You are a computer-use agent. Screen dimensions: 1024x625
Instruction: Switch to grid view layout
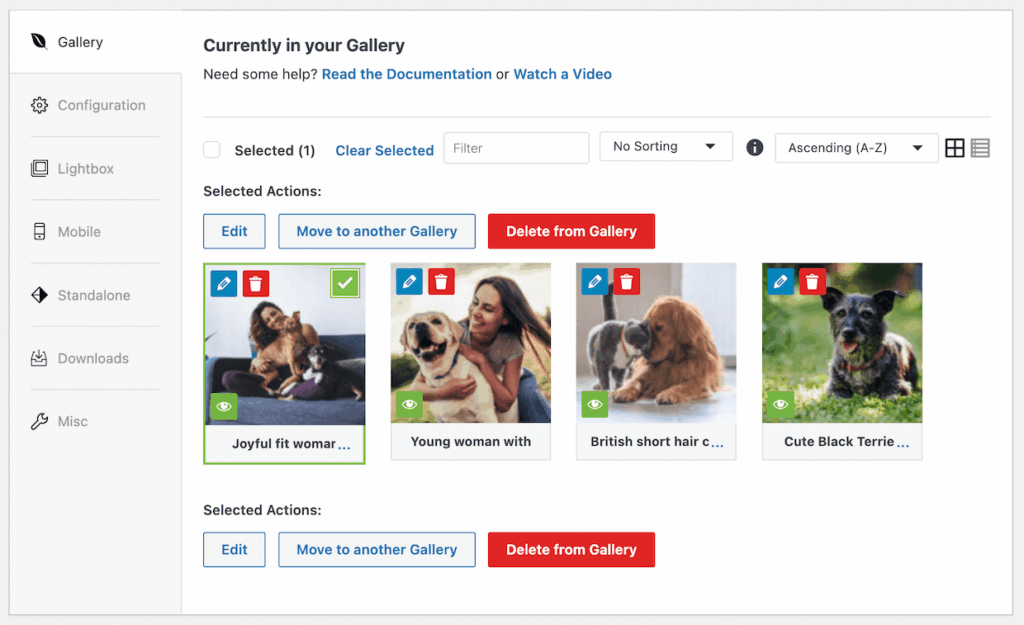pos(955,147)
